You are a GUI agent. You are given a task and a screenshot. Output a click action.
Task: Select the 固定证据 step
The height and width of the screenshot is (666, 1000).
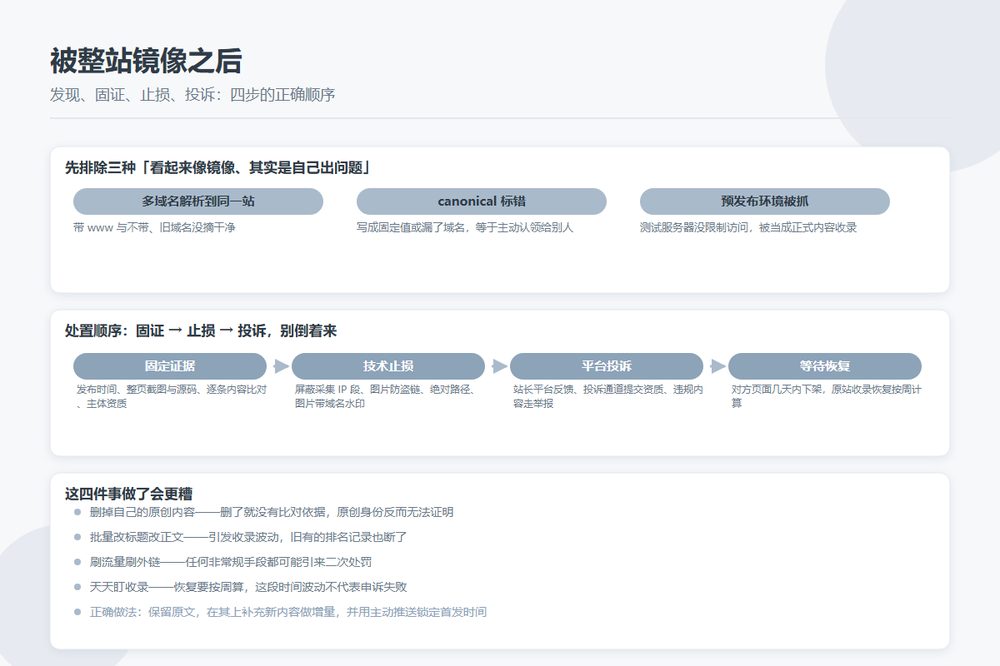(170, 366)
